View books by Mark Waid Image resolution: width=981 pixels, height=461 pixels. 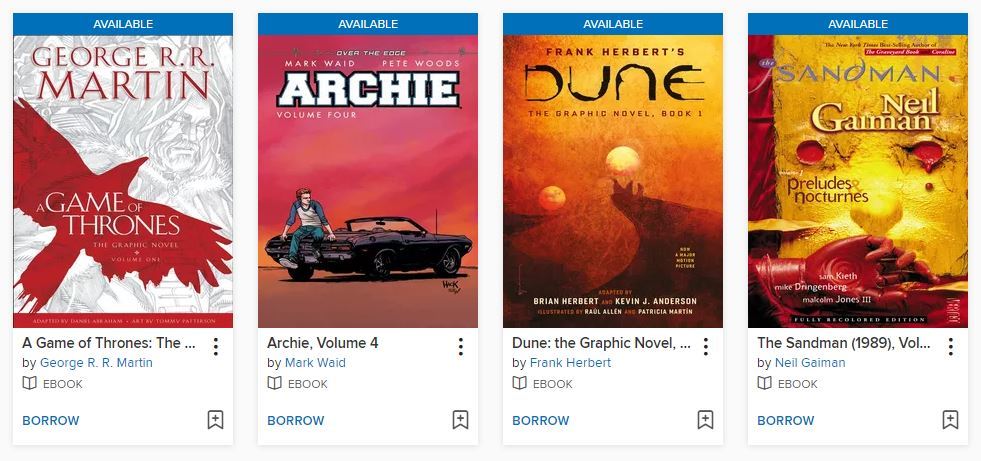point(315,363)
